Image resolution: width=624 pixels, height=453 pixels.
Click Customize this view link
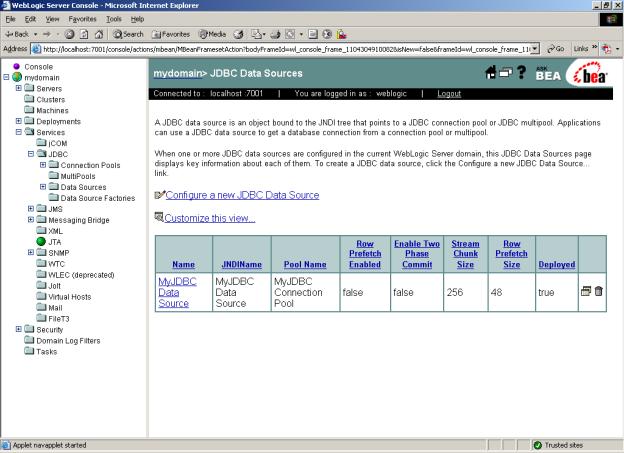(x=210, y=218)
